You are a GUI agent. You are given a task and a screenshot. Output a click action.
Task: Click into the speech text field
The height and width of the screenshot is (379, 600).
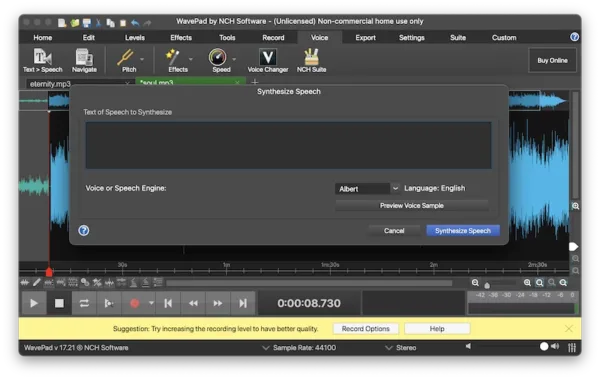coord(289,145)
